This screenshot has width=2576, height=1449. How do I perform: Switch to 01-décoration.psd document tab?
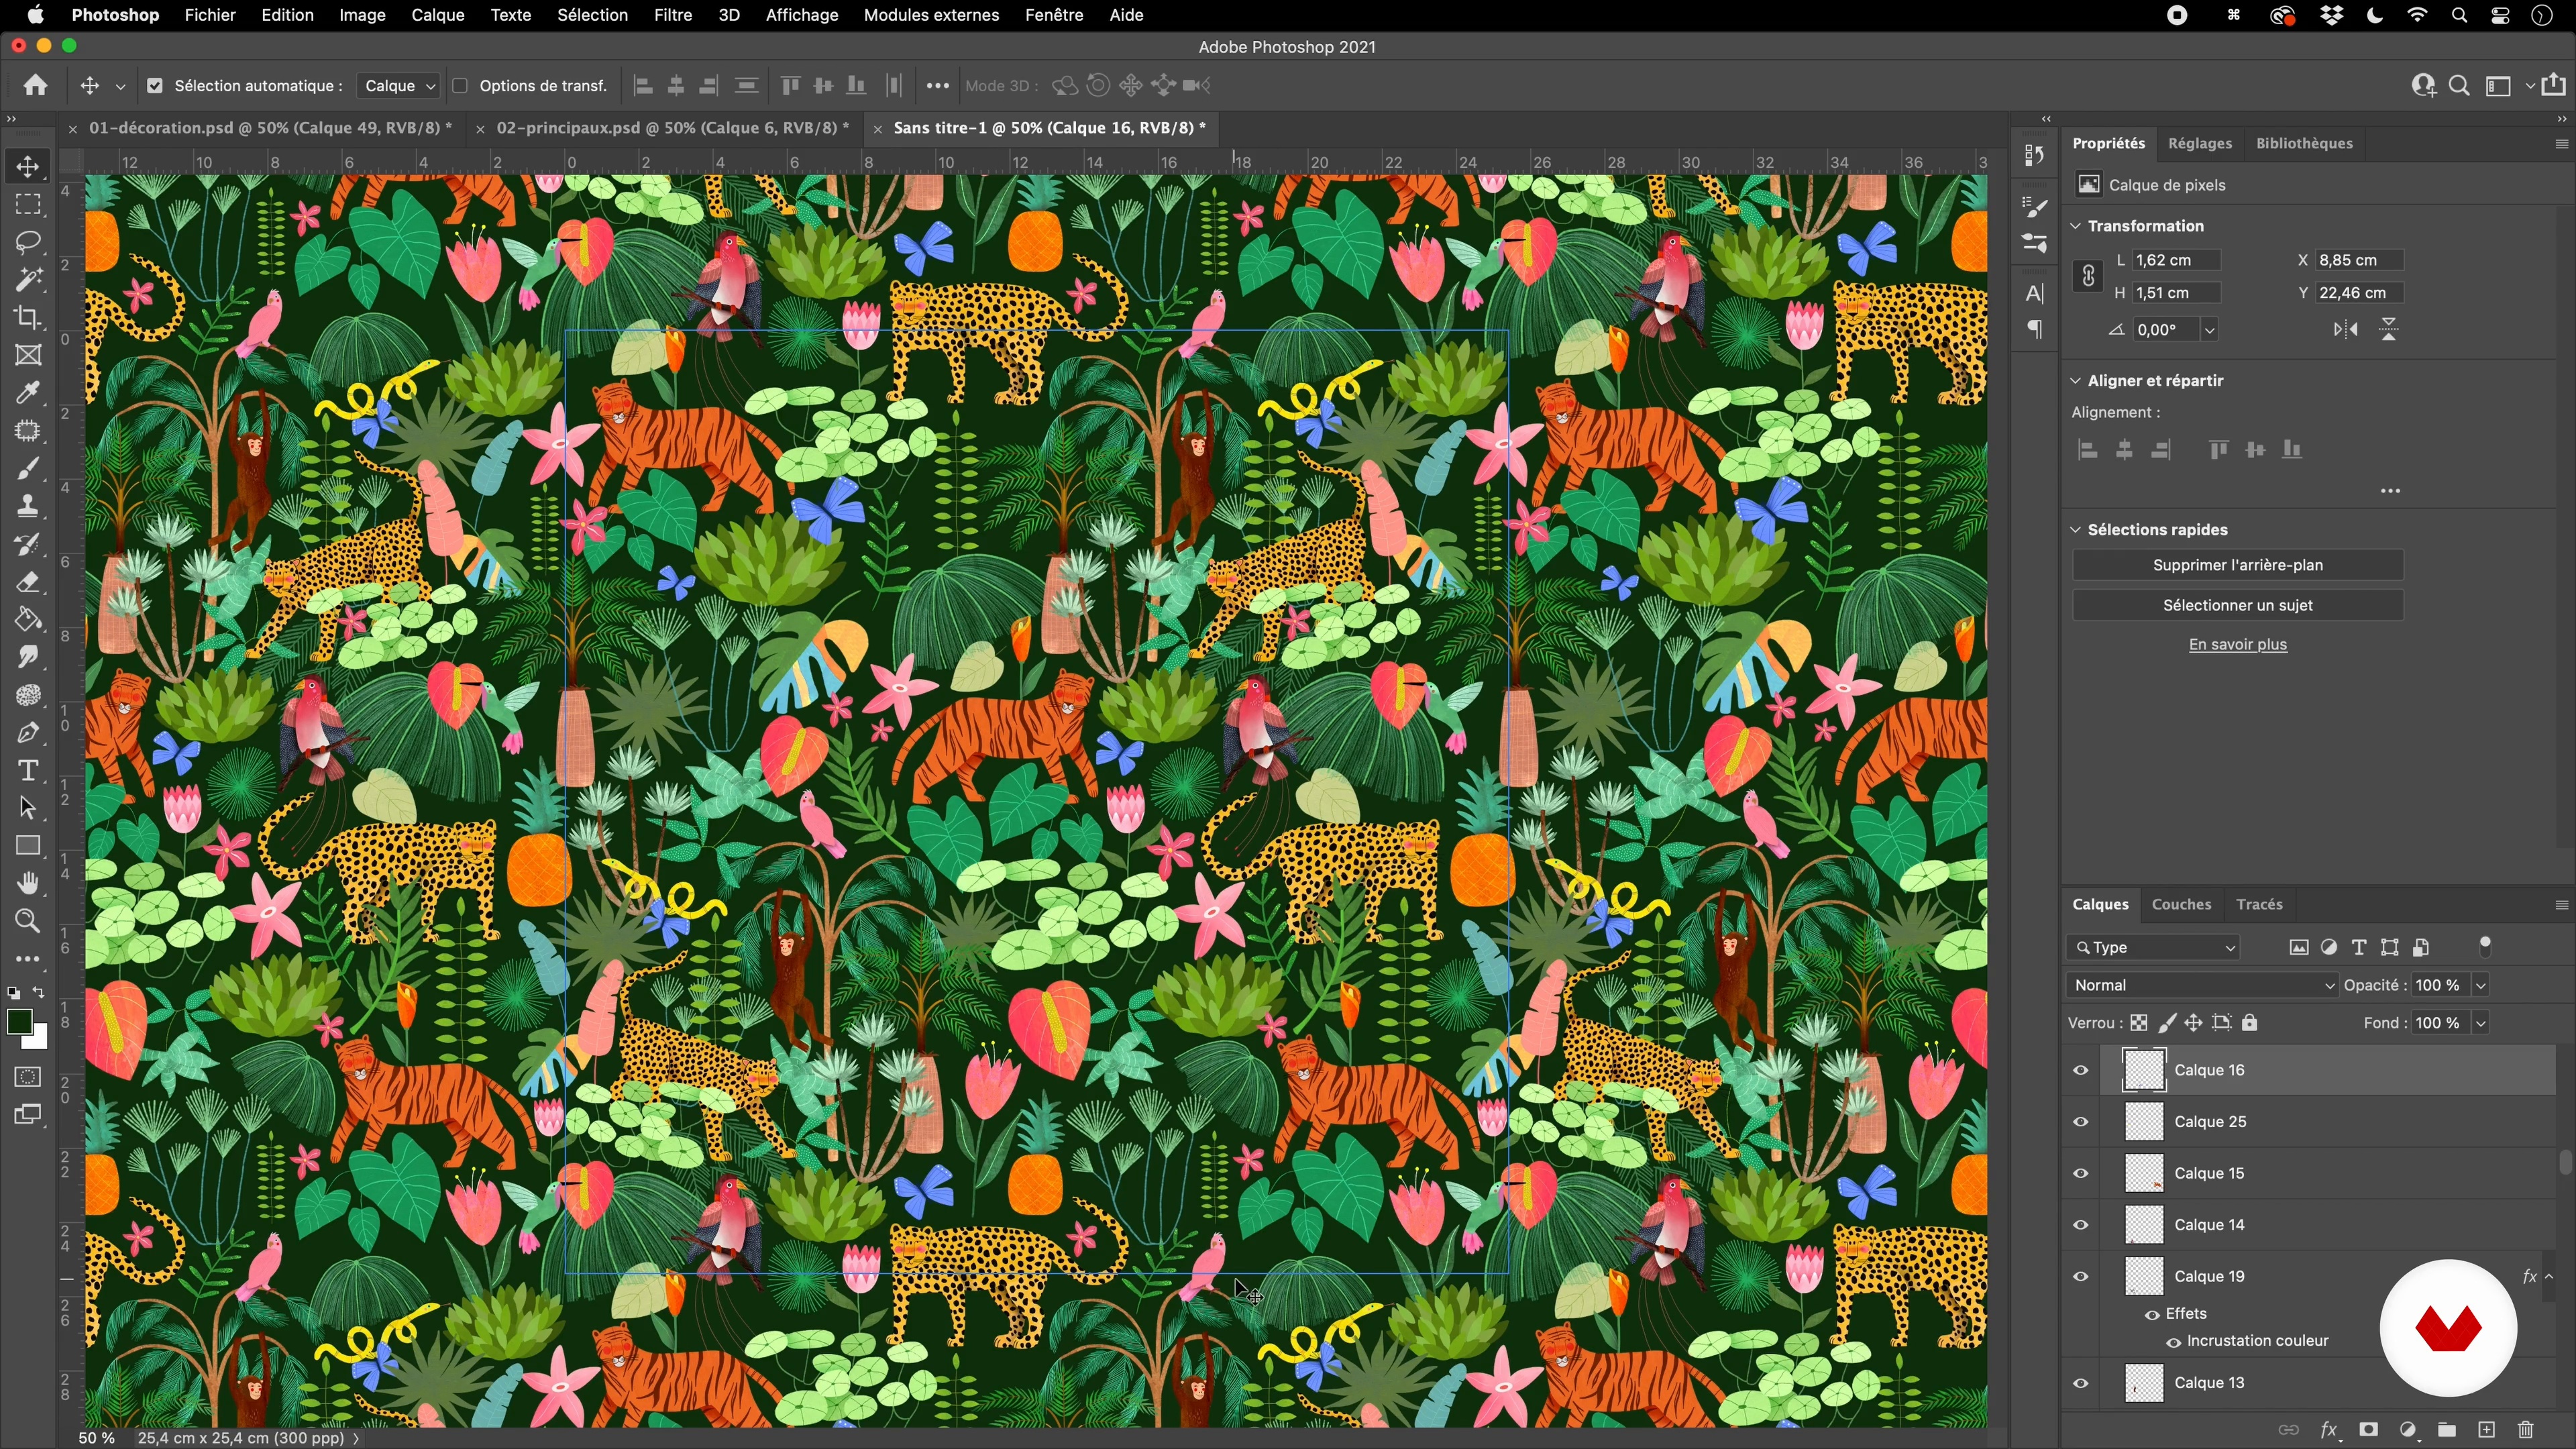coord(270,128)
